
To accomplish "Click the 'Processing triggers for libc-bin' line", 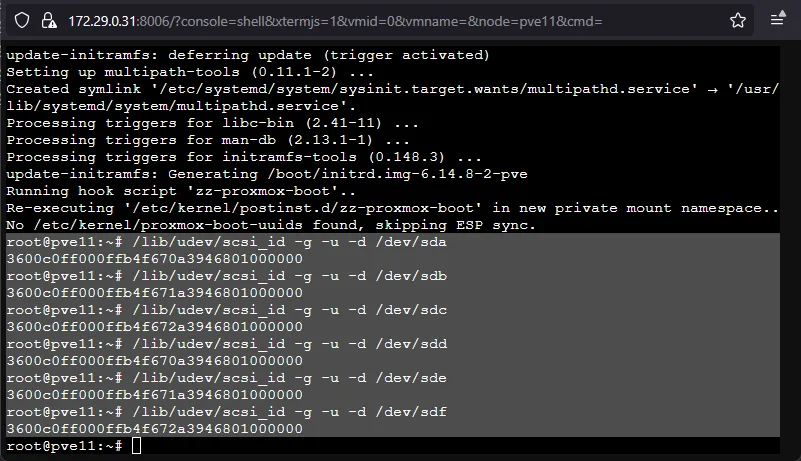I will (212, 123).
